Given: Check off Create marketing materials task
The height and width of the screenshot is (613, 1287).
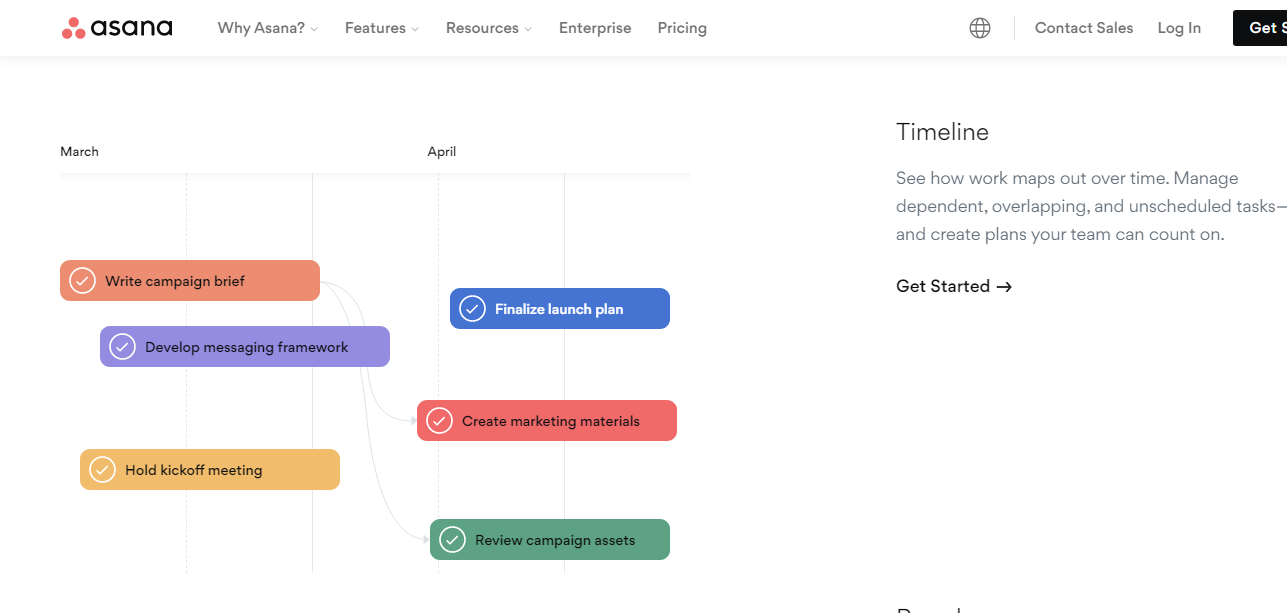Looking at the screenshot, I should click(439, 421).
